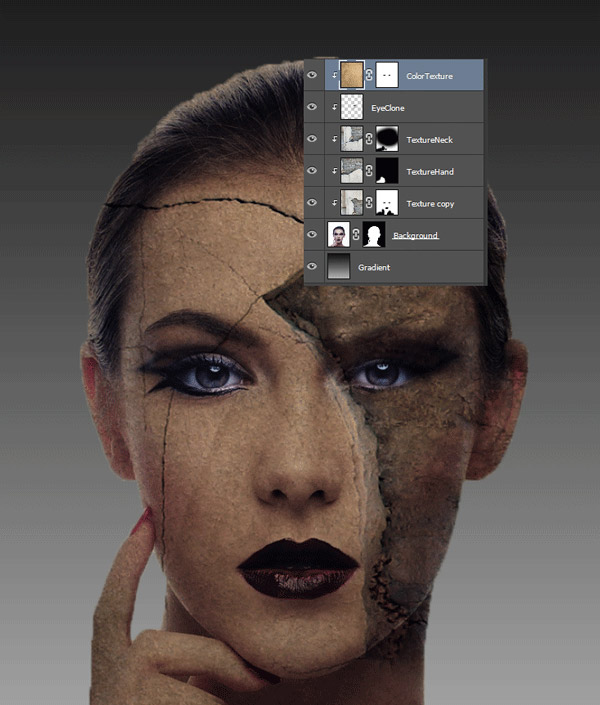Select the Background layer silhouette mask thumbnail
Screen dimensions: 600x705
pos(373,235)
